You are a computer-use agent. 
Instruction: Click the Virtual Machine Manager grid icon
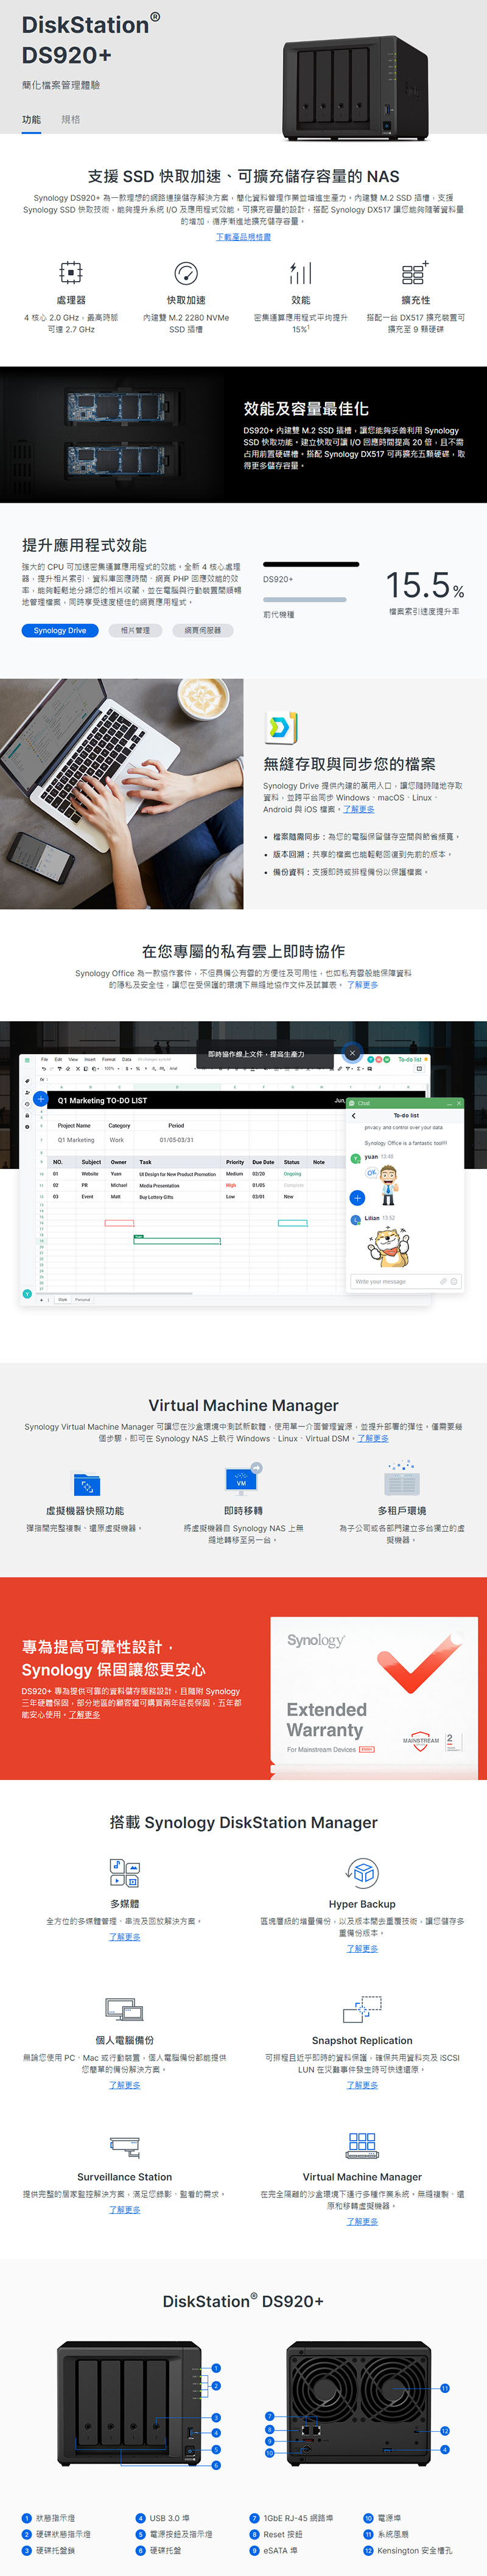(x=362, y=2145)
